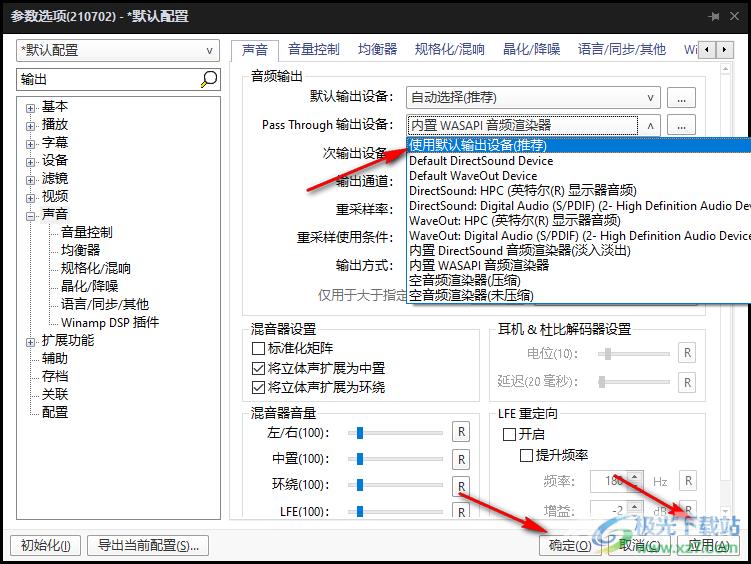Uncheck 将立体声扩展为环绕
Viewport: 751px width, 564px height.
click(258, 387)
